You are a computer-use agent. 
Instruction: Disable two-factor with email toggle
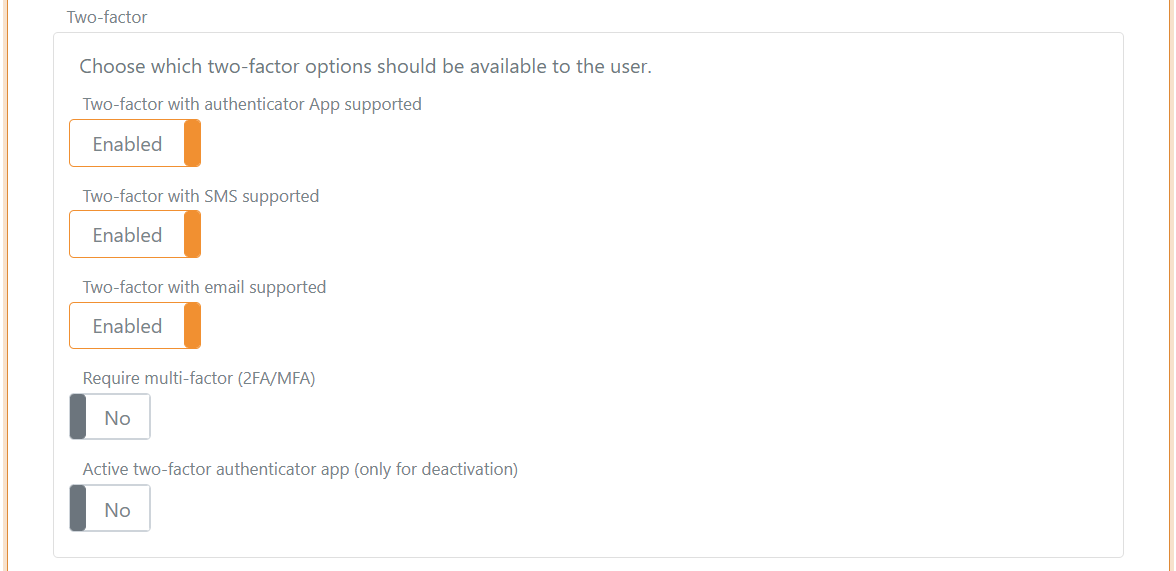coord(135,325)
